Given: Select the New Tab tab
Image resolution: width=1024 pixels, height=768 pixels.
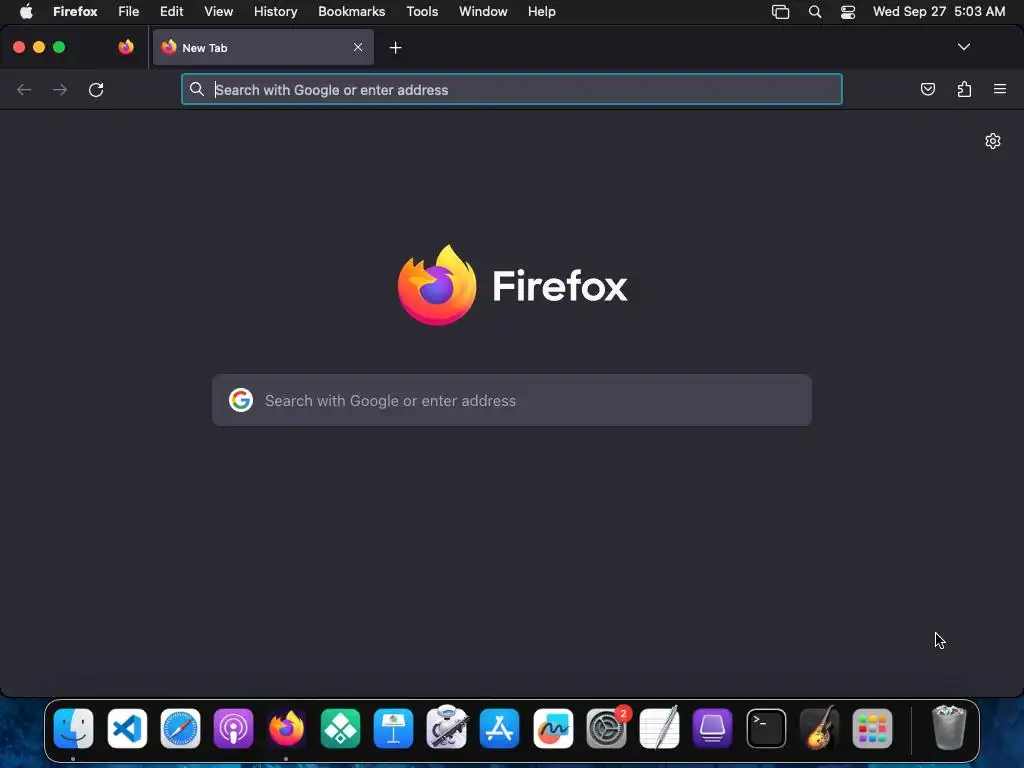Looking at the screenshot, I should pyautogui.click(x=263, y=47).
